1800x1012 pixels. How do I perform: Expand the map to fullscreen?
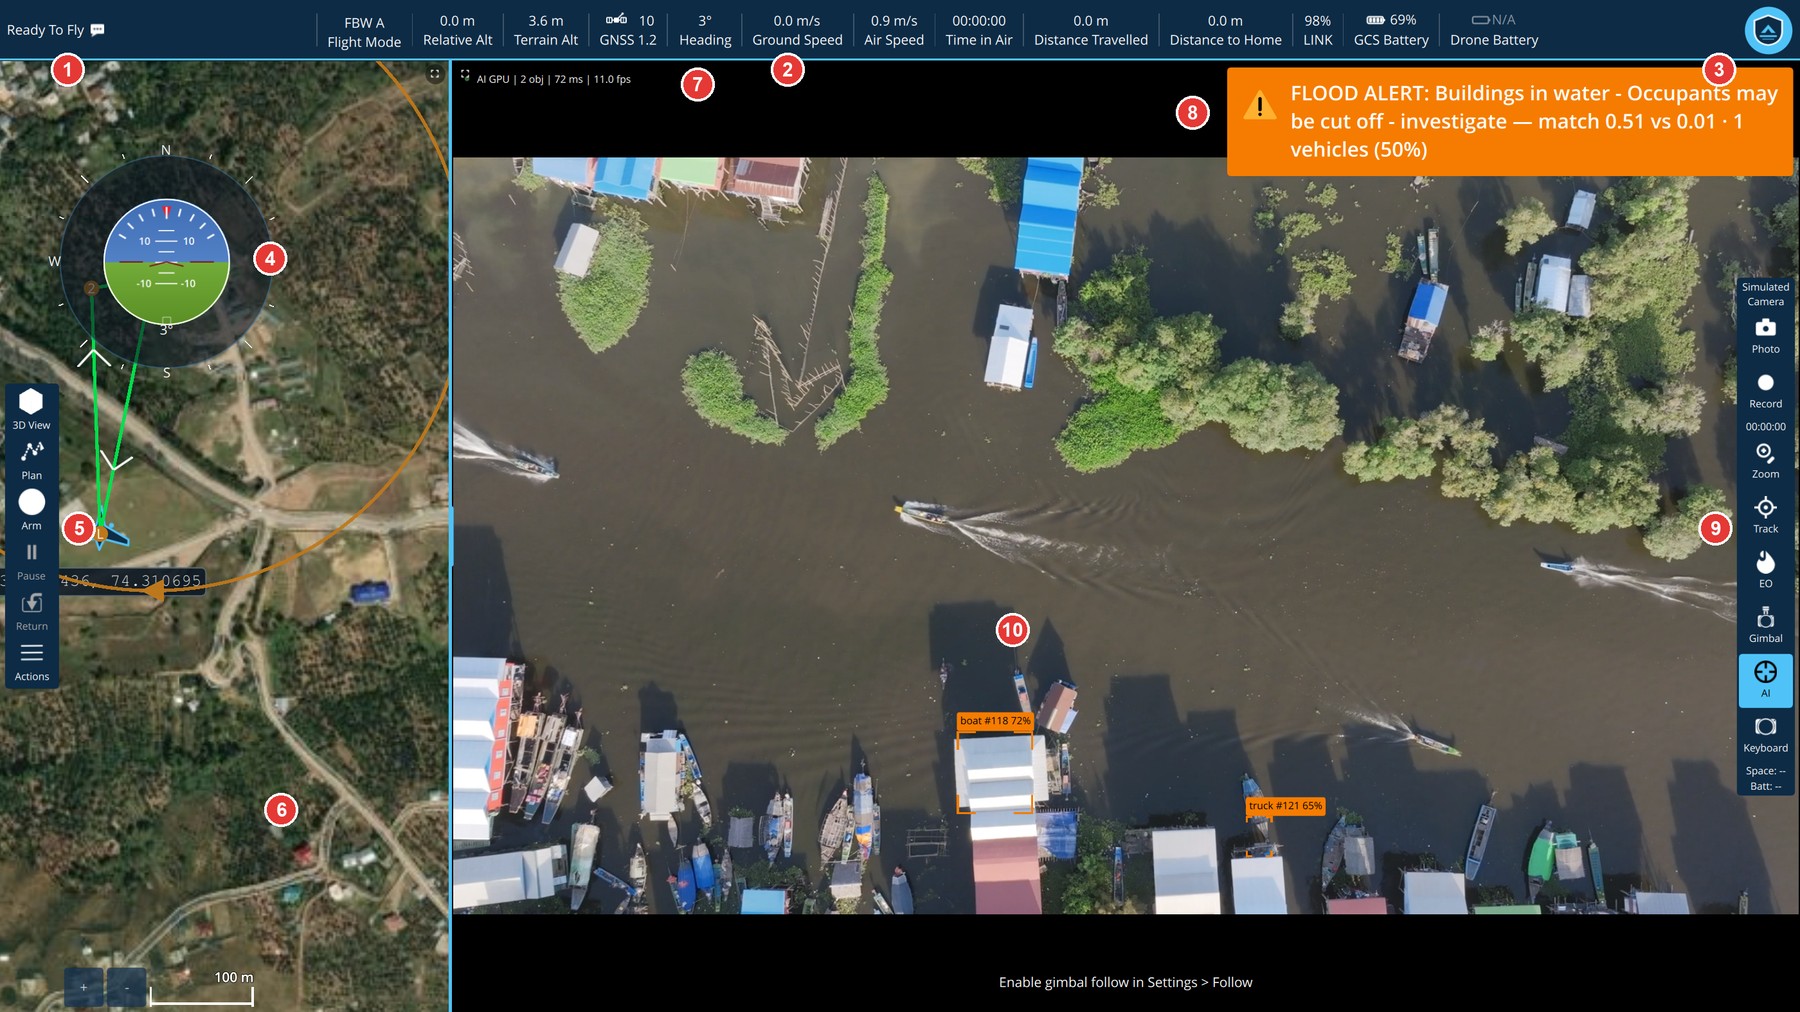point(434,74)
